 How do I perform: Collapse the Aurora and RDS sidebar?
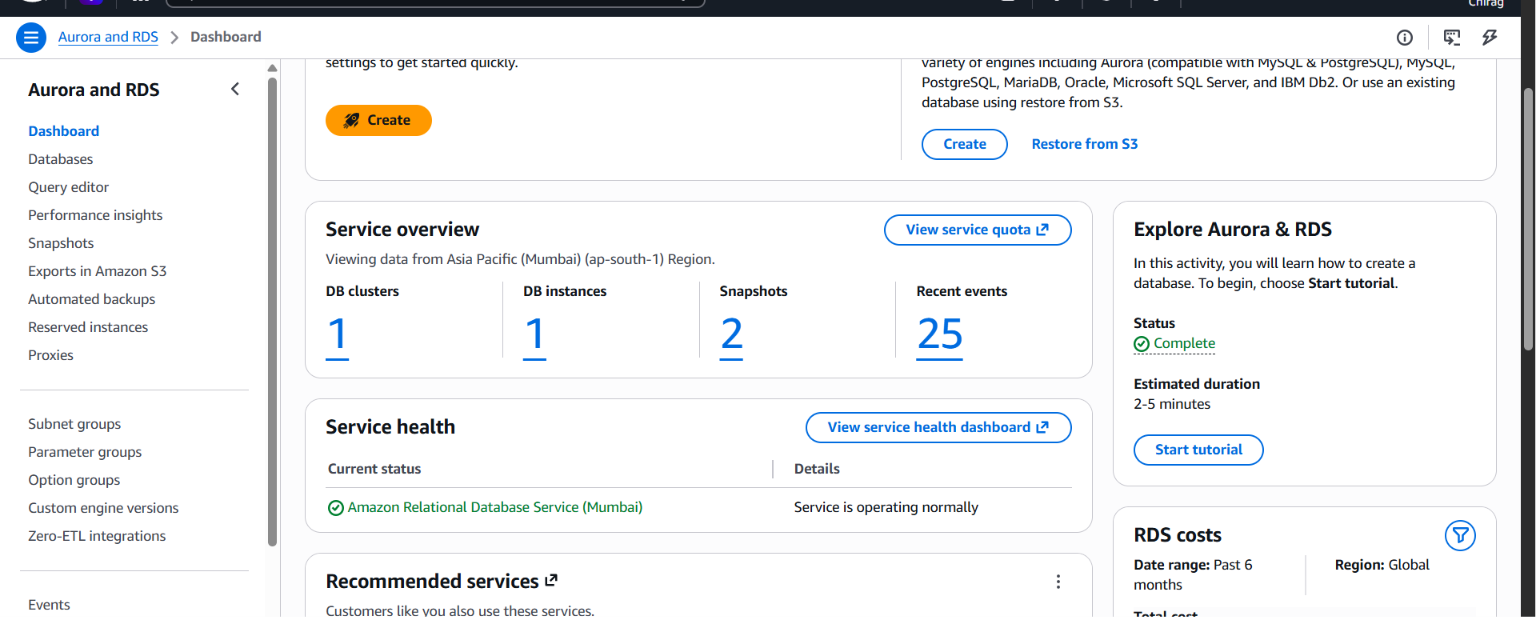[x=235, y=89]
